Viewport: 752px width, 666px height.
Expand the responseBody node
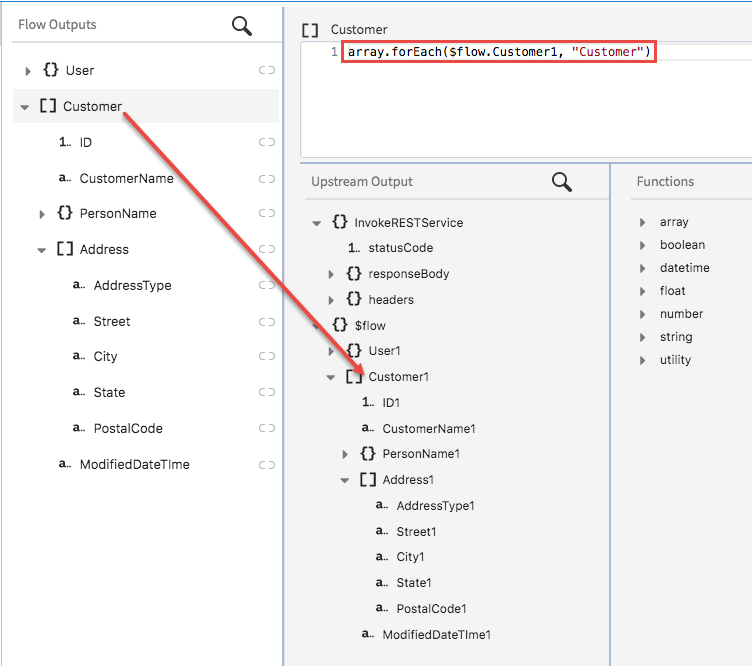(332, 274)
